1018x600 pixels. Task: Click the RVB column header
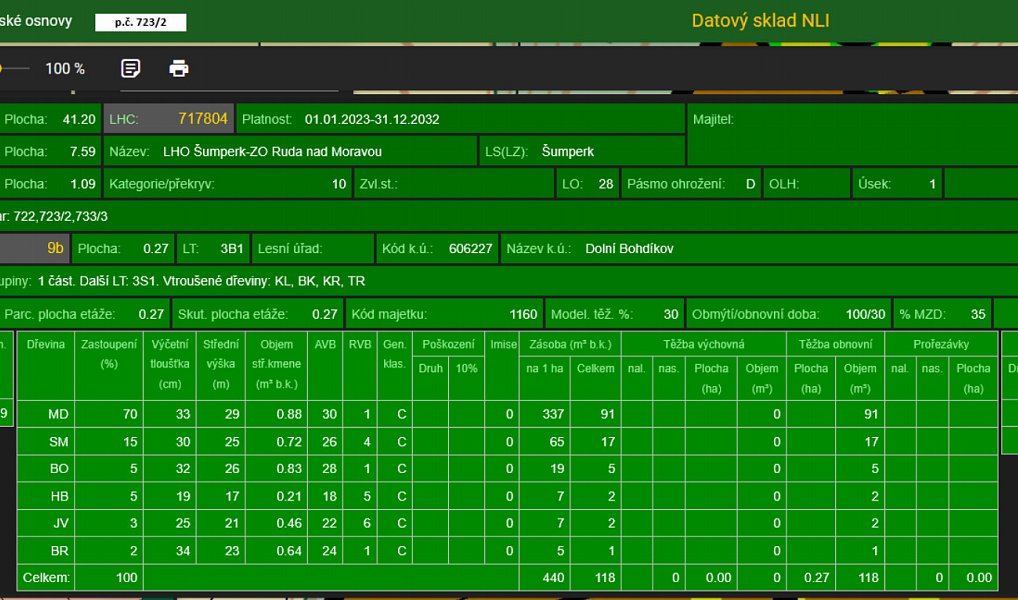pyautogui.click(x=360, y=366)
